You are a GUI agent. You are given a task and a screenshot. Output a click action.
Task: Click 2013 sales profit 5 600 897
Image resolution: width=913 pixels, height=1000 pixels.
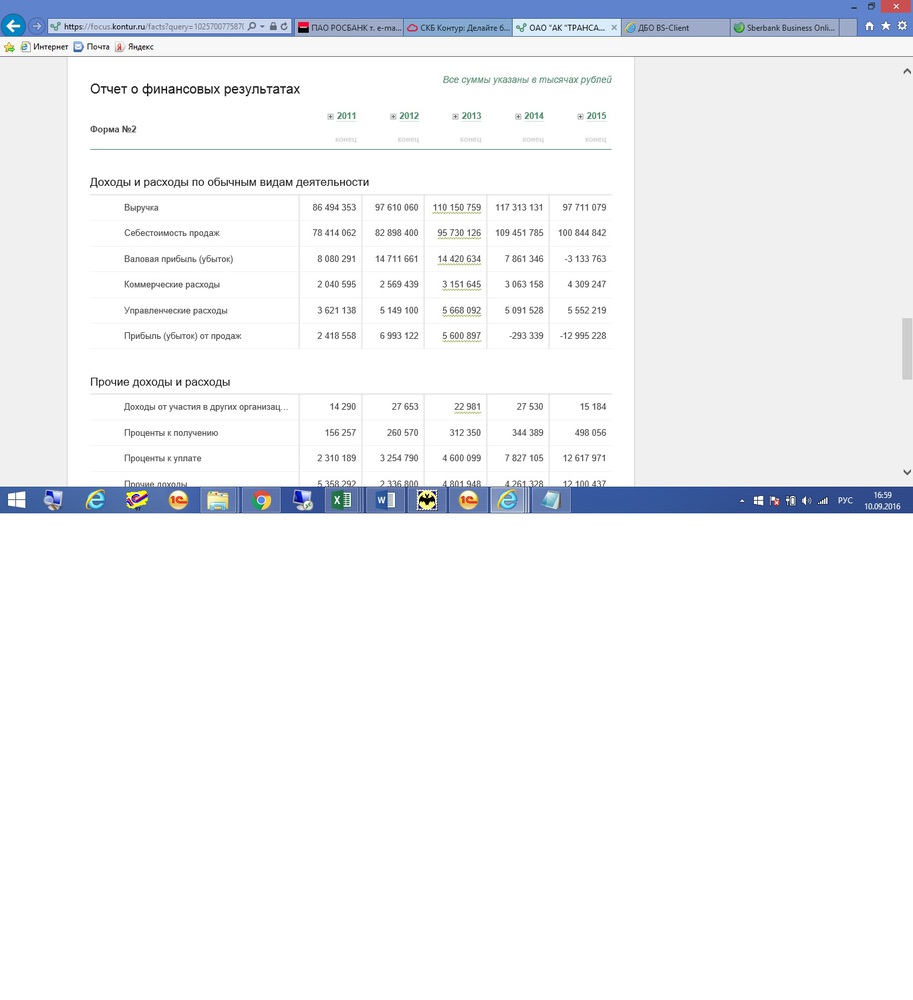[x=462, y=336]
